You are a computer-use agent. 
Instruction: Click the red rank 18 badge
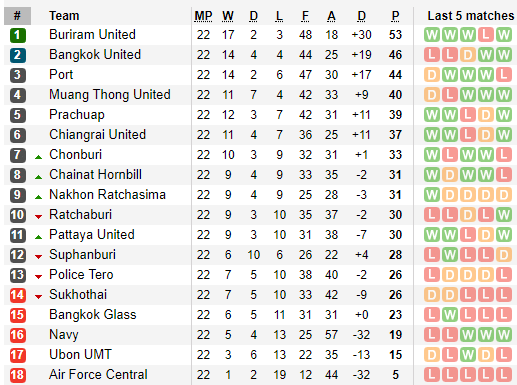click(18, 375)
